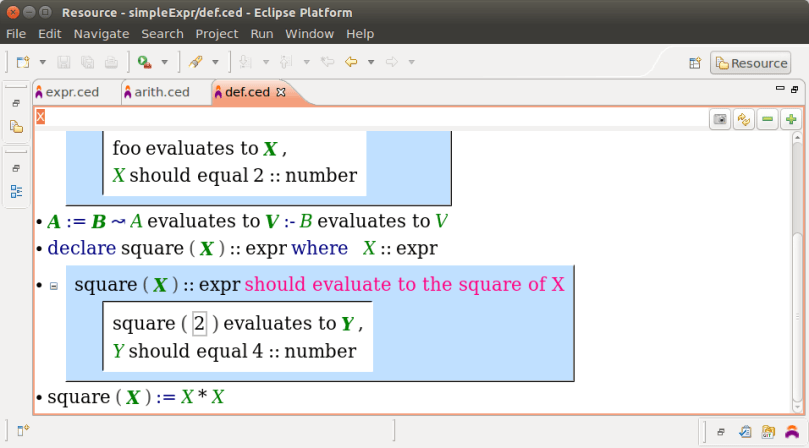Select the Resource perspective button
The width and height of the screenshot is (809, 448).
(750, 63)
